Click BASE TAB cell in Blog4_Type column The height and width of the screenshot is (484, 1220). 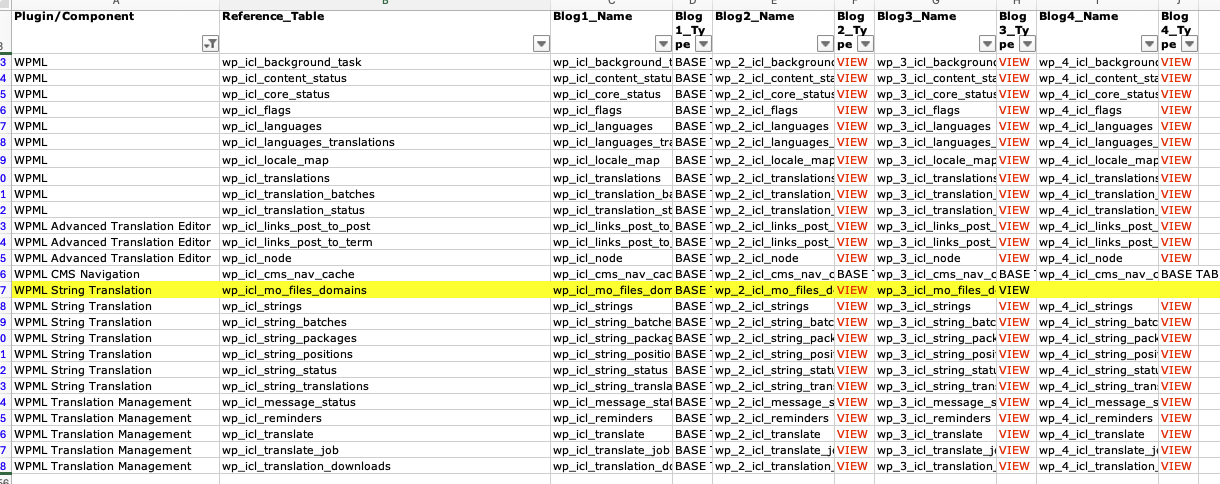(1189, 274)
